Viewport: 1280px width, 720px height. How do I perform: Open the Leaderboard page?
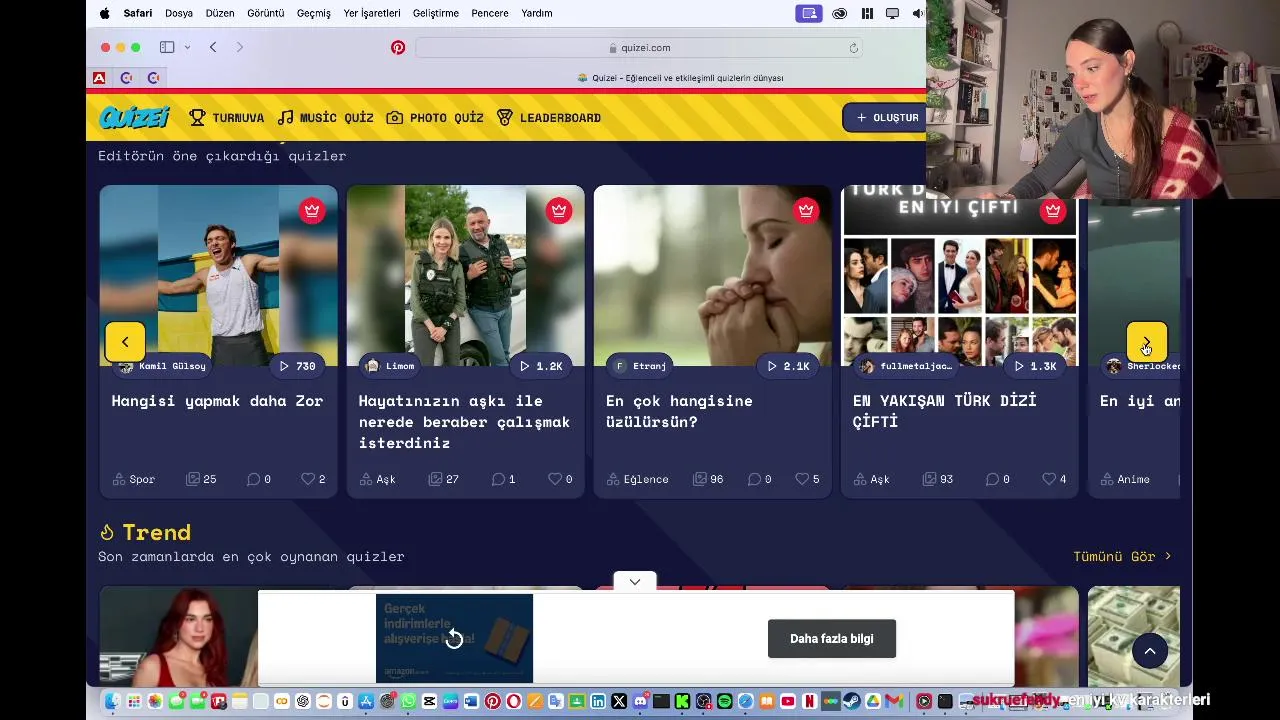pyautogui.click(x=549, y=118)
